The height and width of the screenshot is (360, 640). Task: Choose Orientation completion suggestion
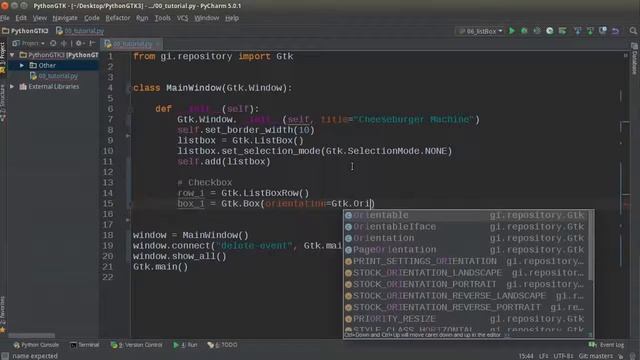(x=465, y=238)
